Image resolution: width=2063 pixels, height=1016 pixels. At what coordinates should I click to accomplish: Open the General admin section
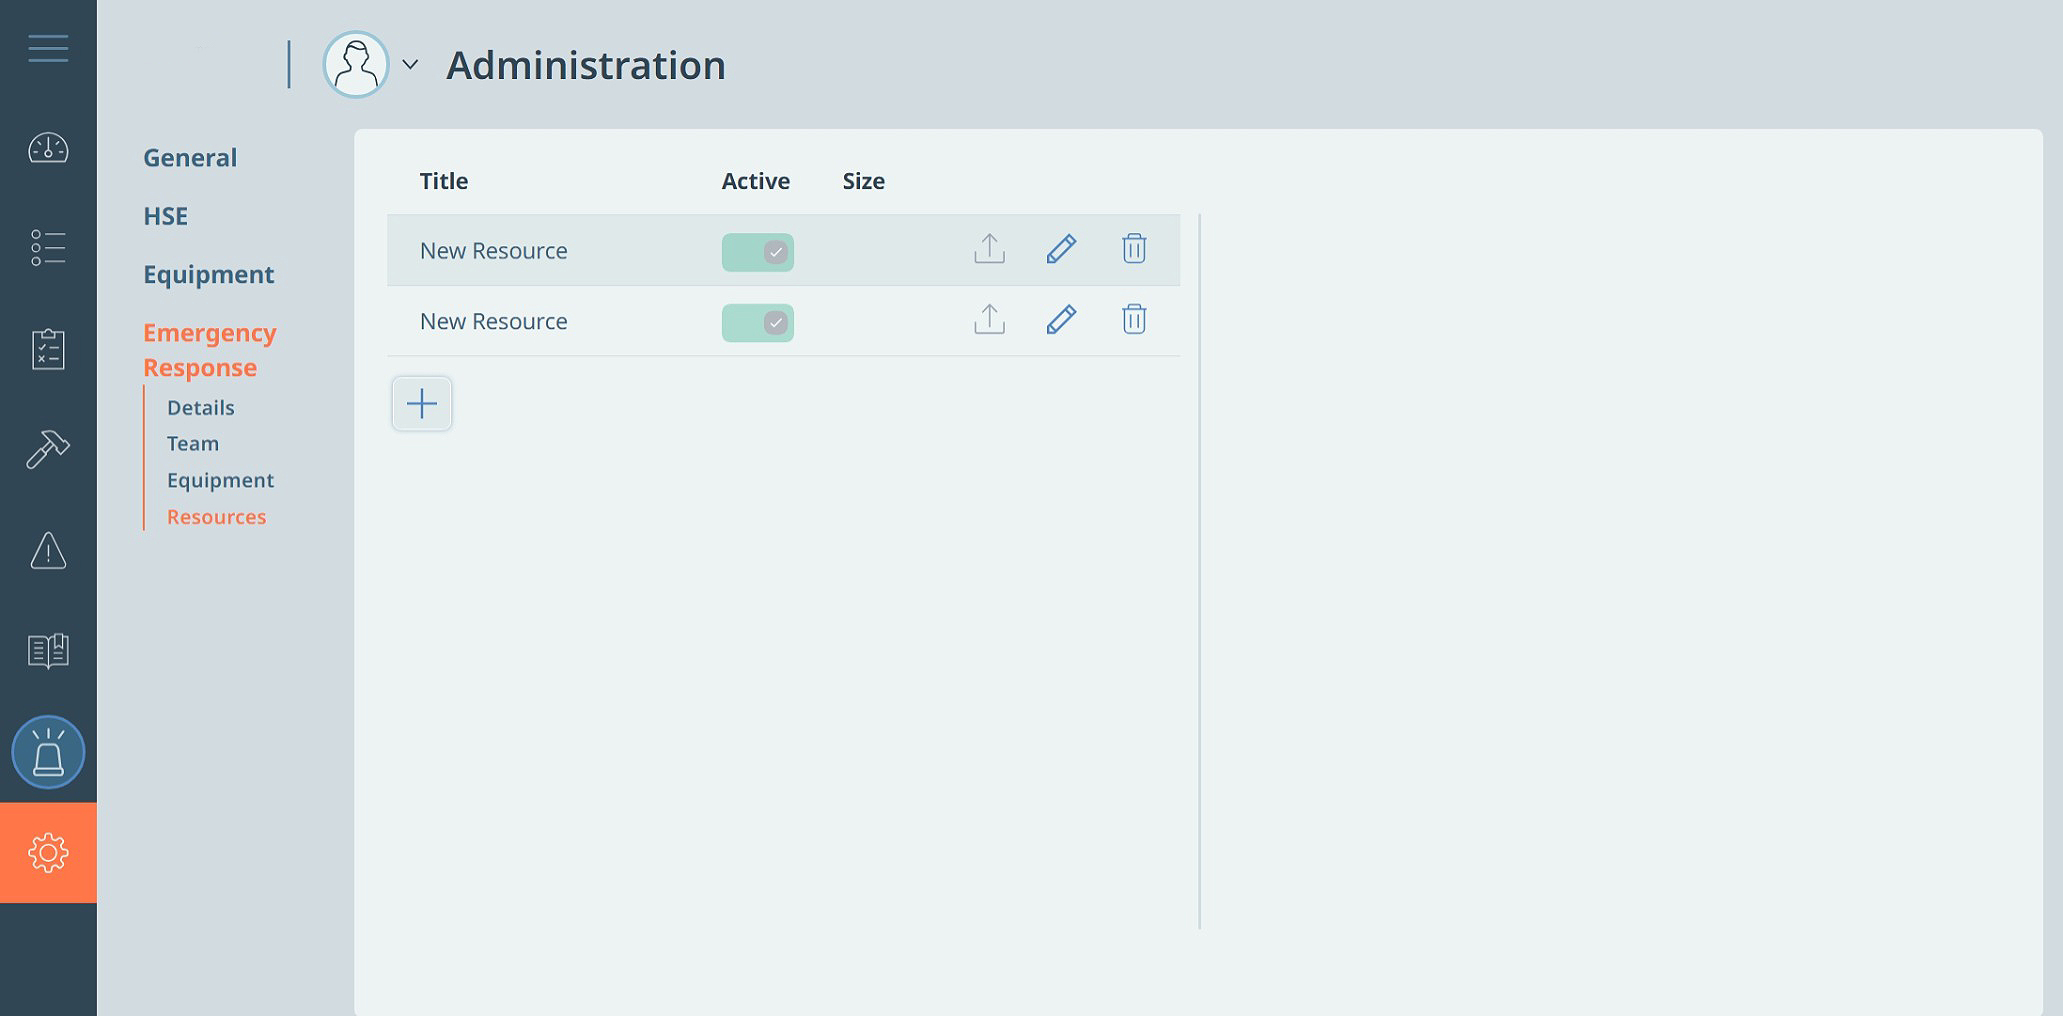tap(190, 158)
